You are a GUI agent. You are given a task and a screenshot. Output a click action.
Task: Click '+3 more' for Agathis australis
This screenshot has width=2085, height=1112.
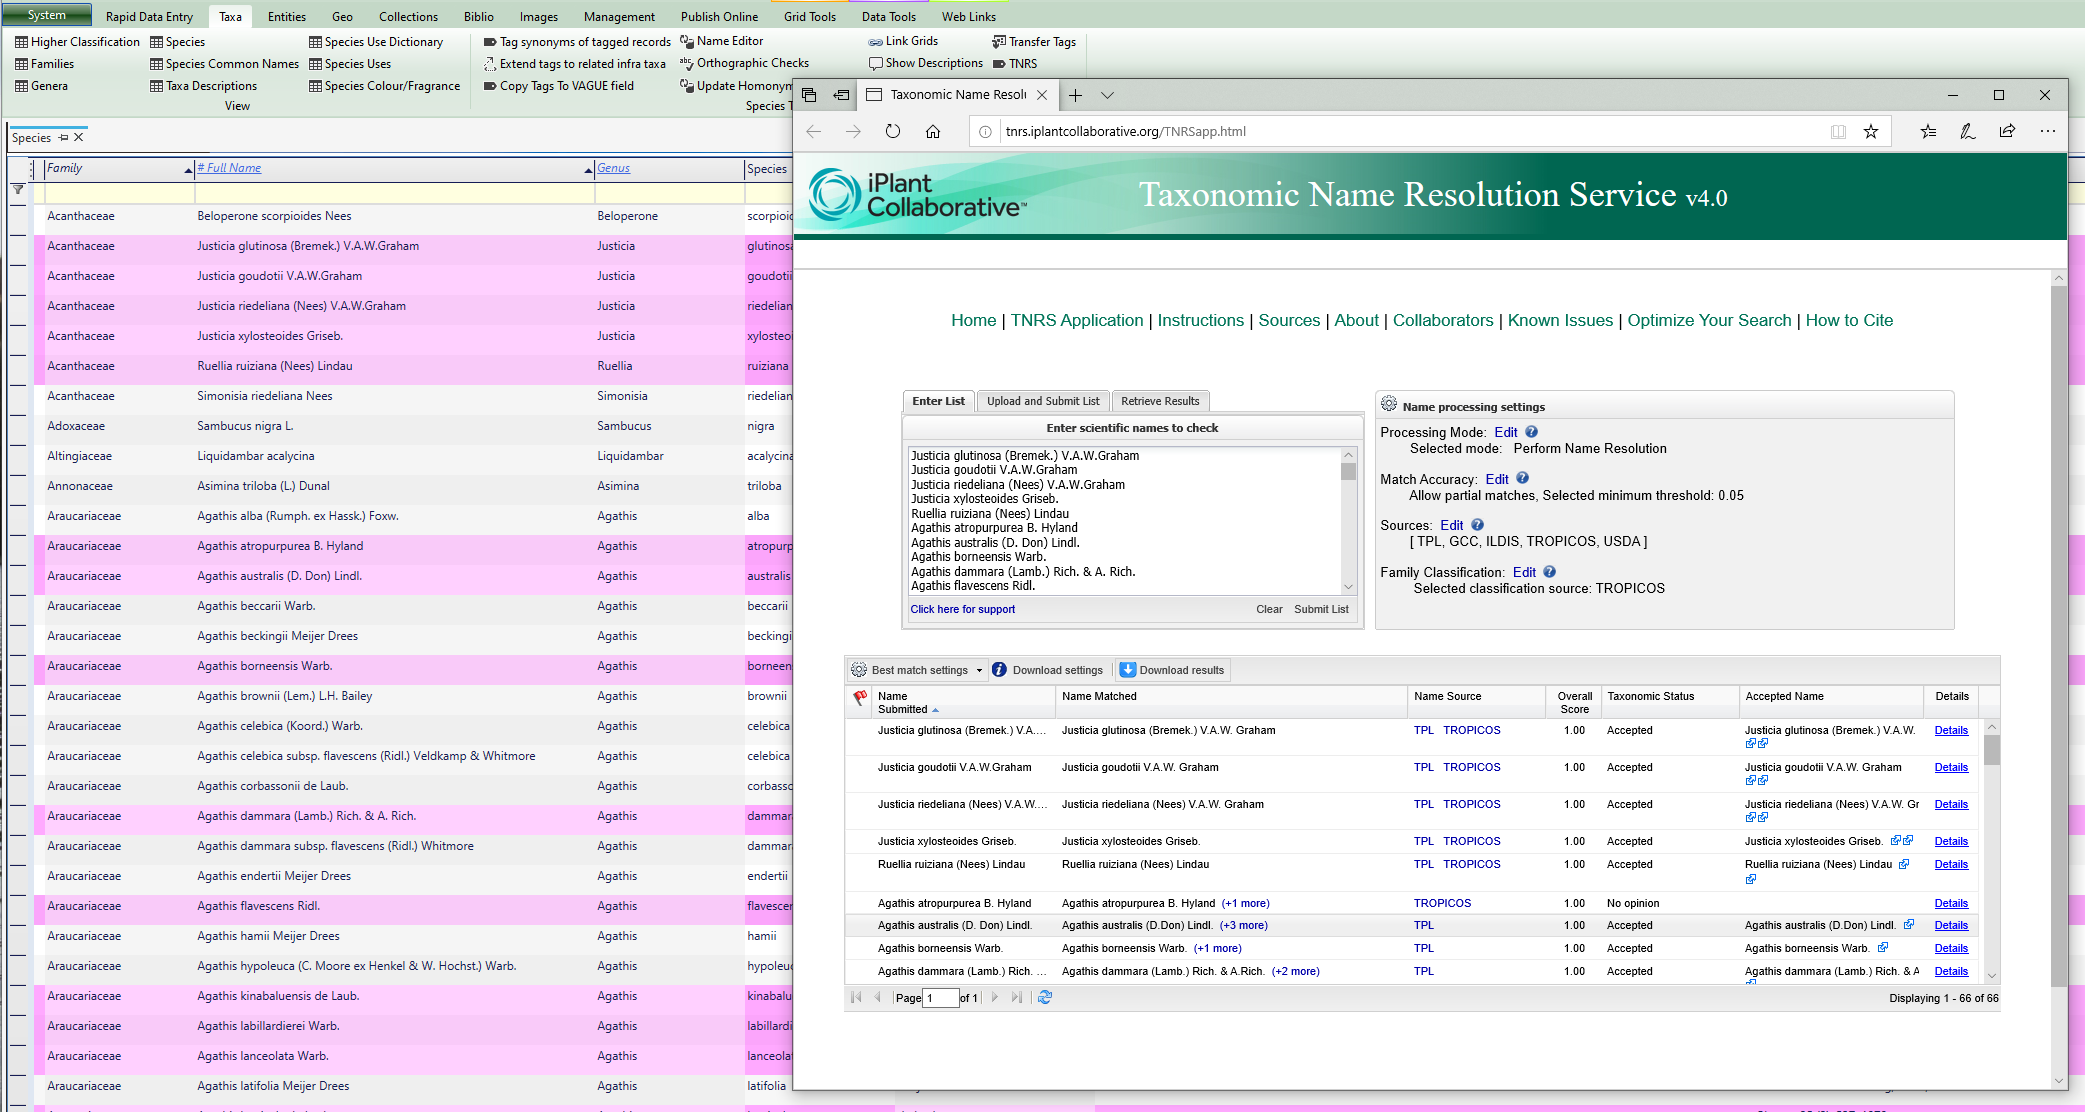coord(1243,925)
